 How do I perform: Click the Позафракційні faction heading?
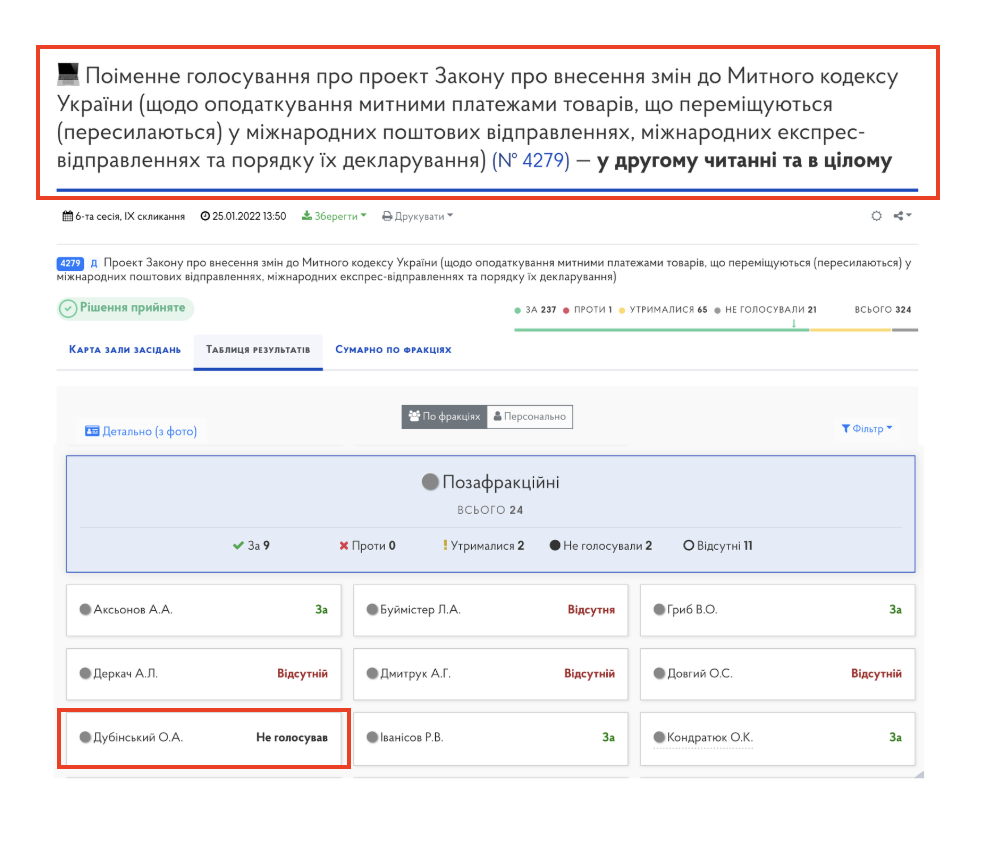[x=500, y=482]
